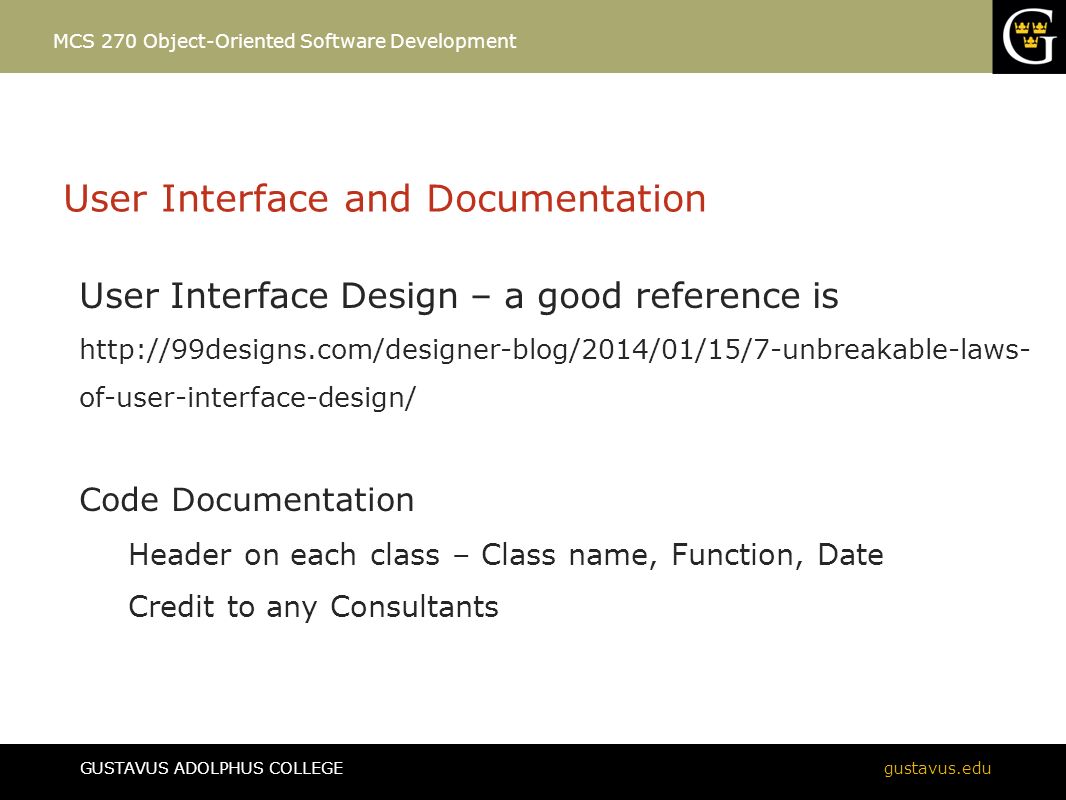This screenshot has width=1066, height=800.
Task: Click 'User Interface Design – a good reference is'
Action: point(459,297)
